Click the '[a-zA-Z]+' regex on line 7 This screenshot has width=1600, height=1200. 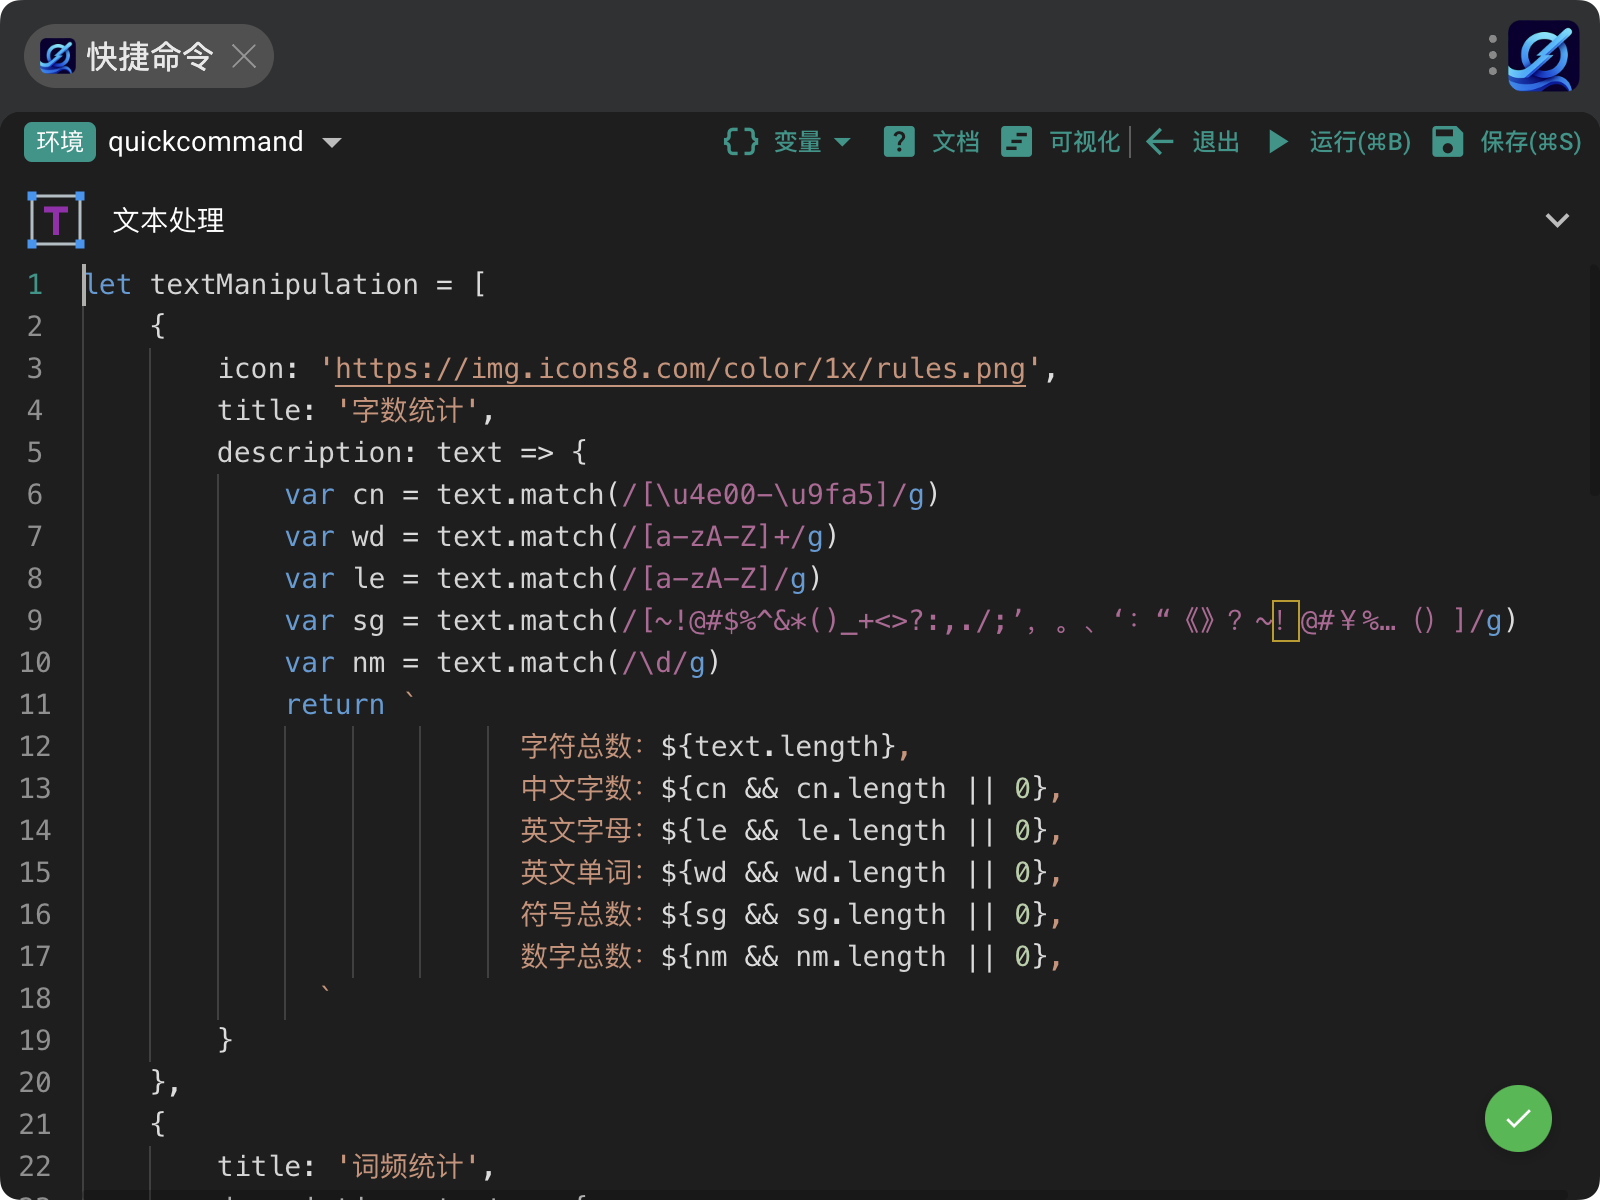715,537
